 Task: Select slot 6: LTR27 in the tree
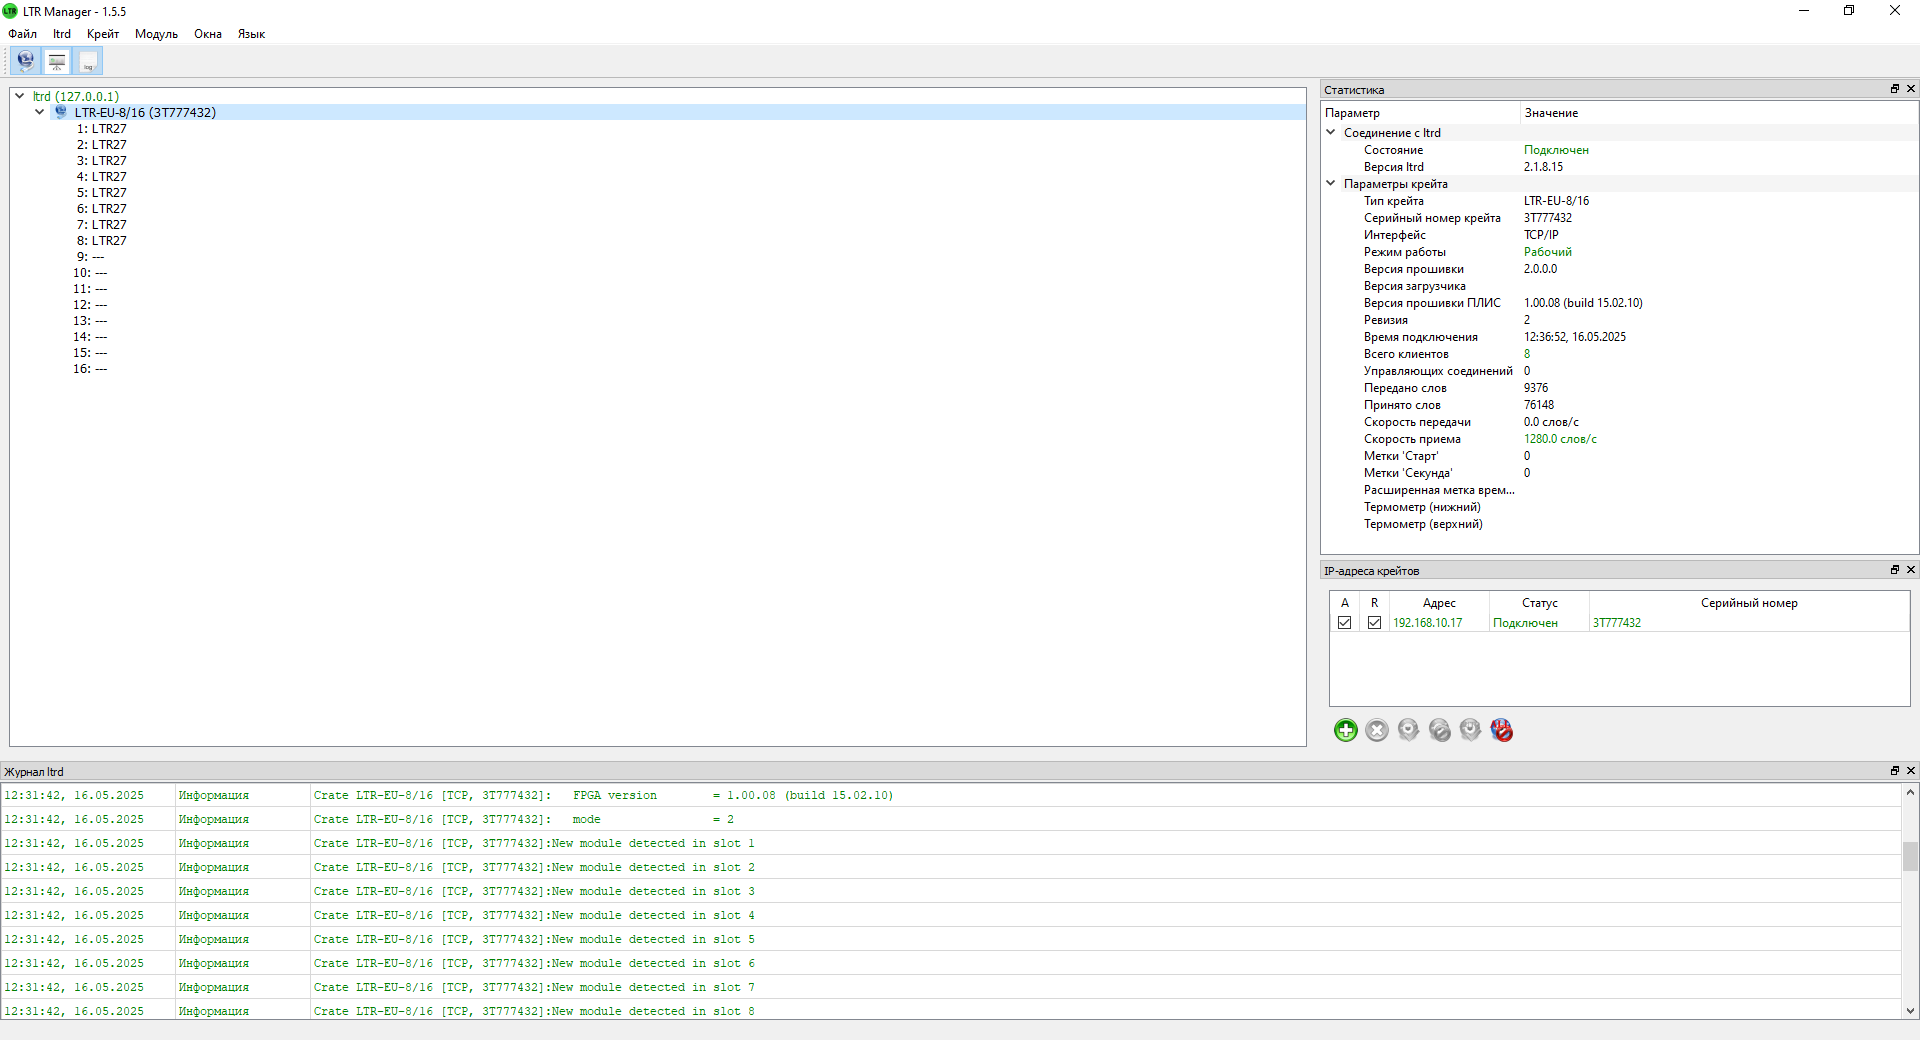pyautogui.click(x=102, y=208)
